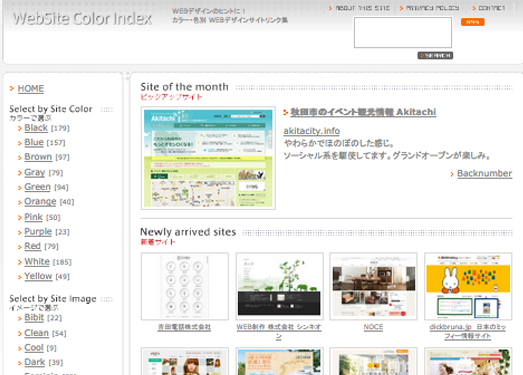The height and width of the screenshot is (375, 523).
Task: Select Orange color category
Action: [x=40, y=202]
